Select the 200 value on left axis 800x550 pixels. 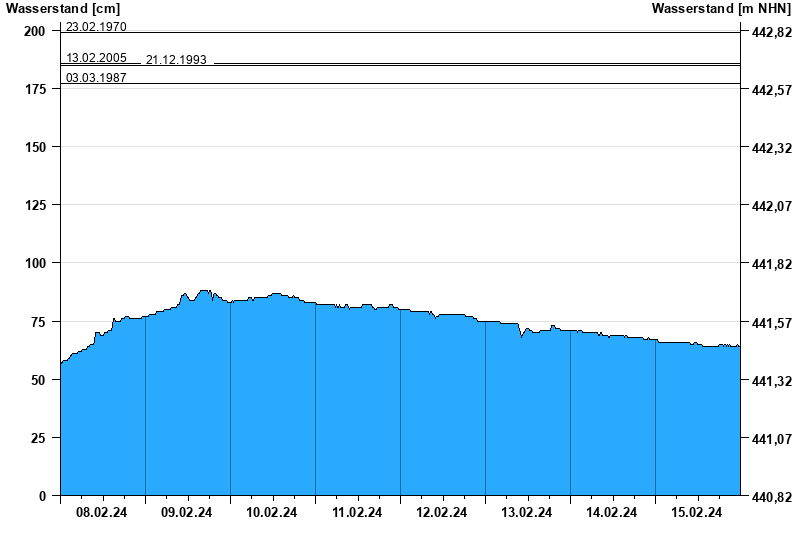coord(35,32)
